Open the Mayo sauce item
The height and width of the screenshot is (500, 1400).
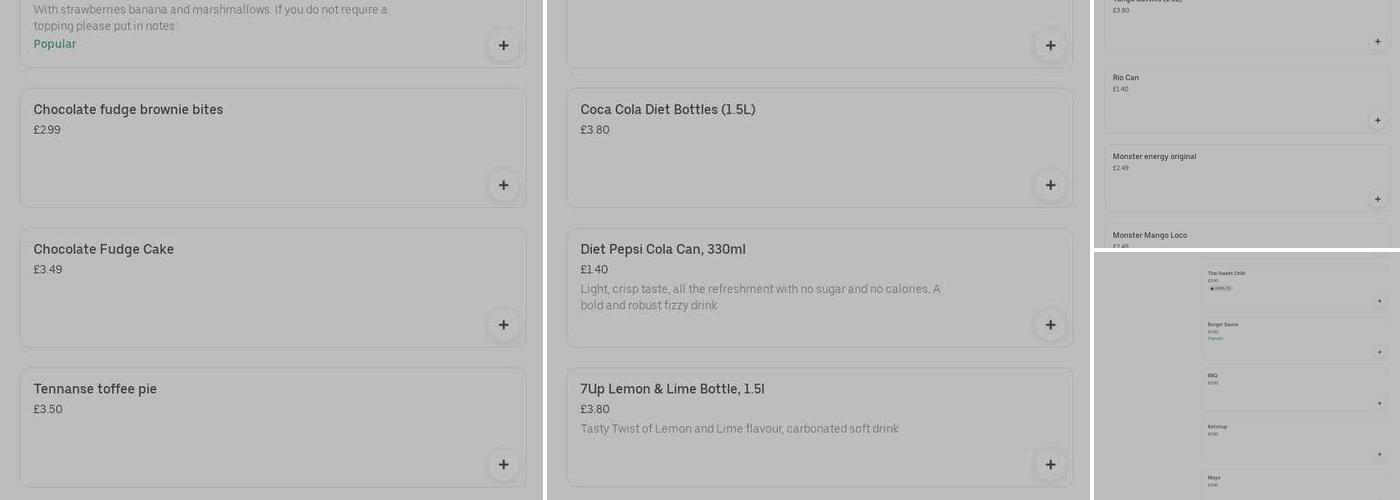click(1212, 478)
